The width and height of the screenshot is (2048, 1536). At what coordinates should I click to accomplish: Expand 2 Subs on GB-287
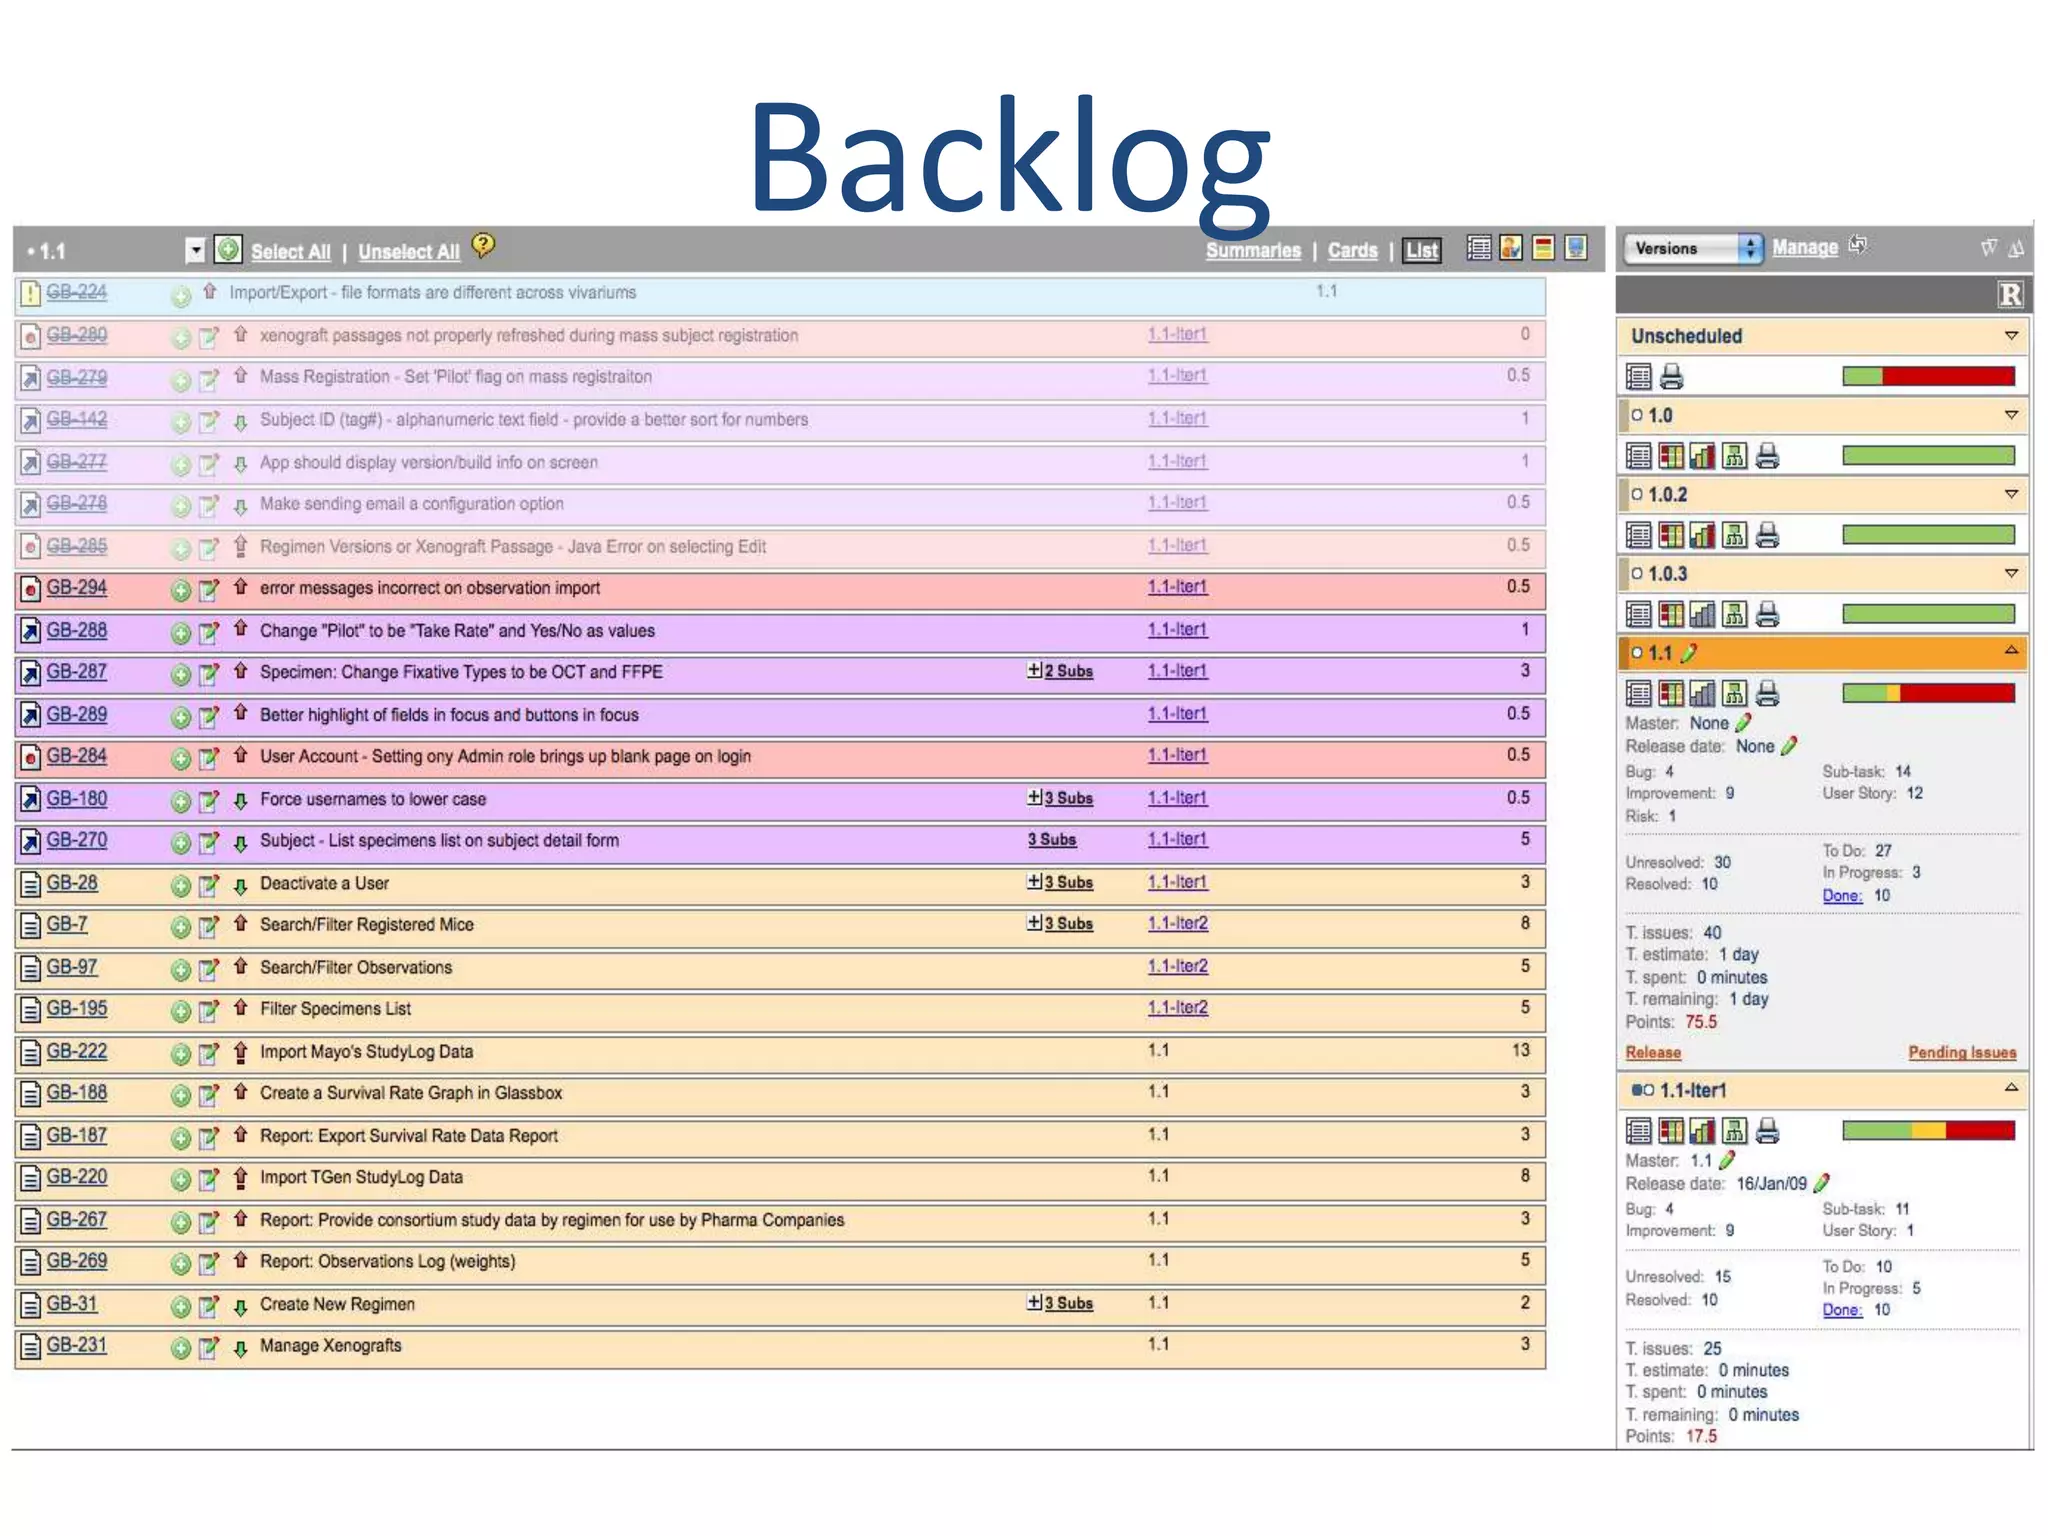click(x=1060, y=671)
